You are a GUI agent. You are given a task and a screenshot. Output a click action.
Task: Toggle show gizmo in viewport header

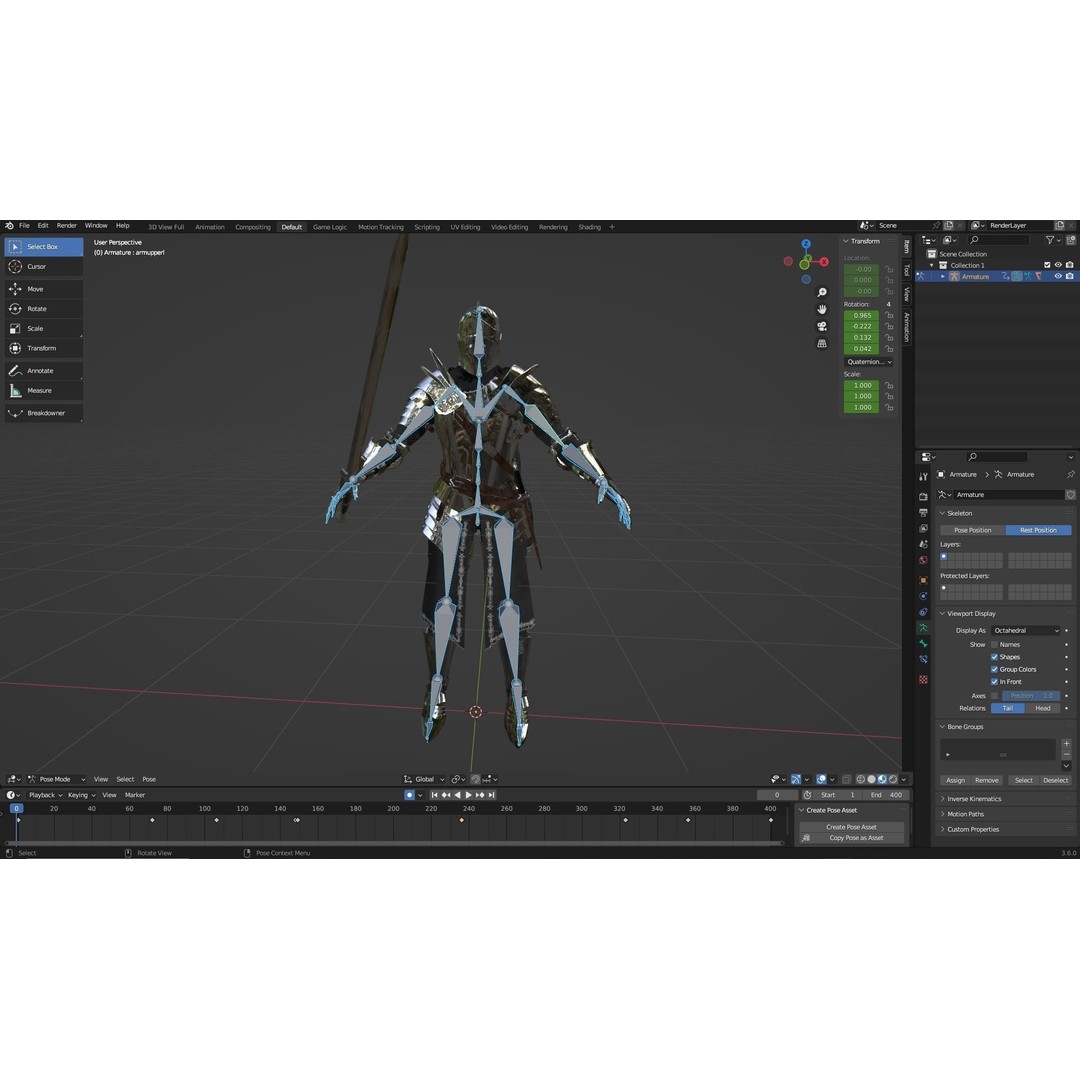click(796, 779)
